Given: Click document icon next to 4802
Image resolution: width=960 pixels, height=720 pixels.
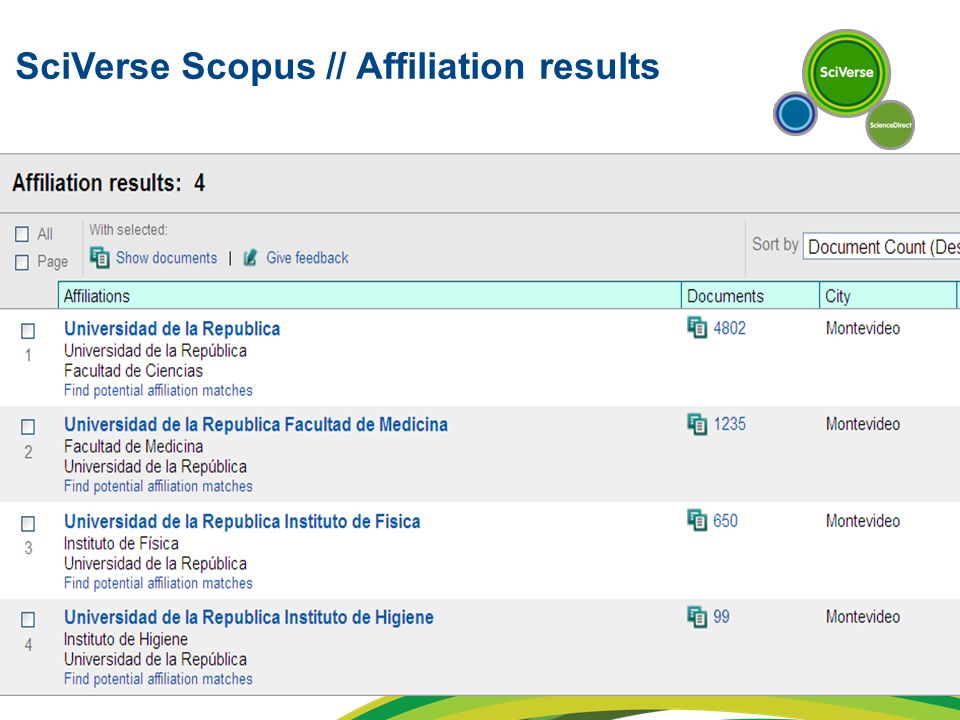Looking at the screenshot, I should 697,328.
